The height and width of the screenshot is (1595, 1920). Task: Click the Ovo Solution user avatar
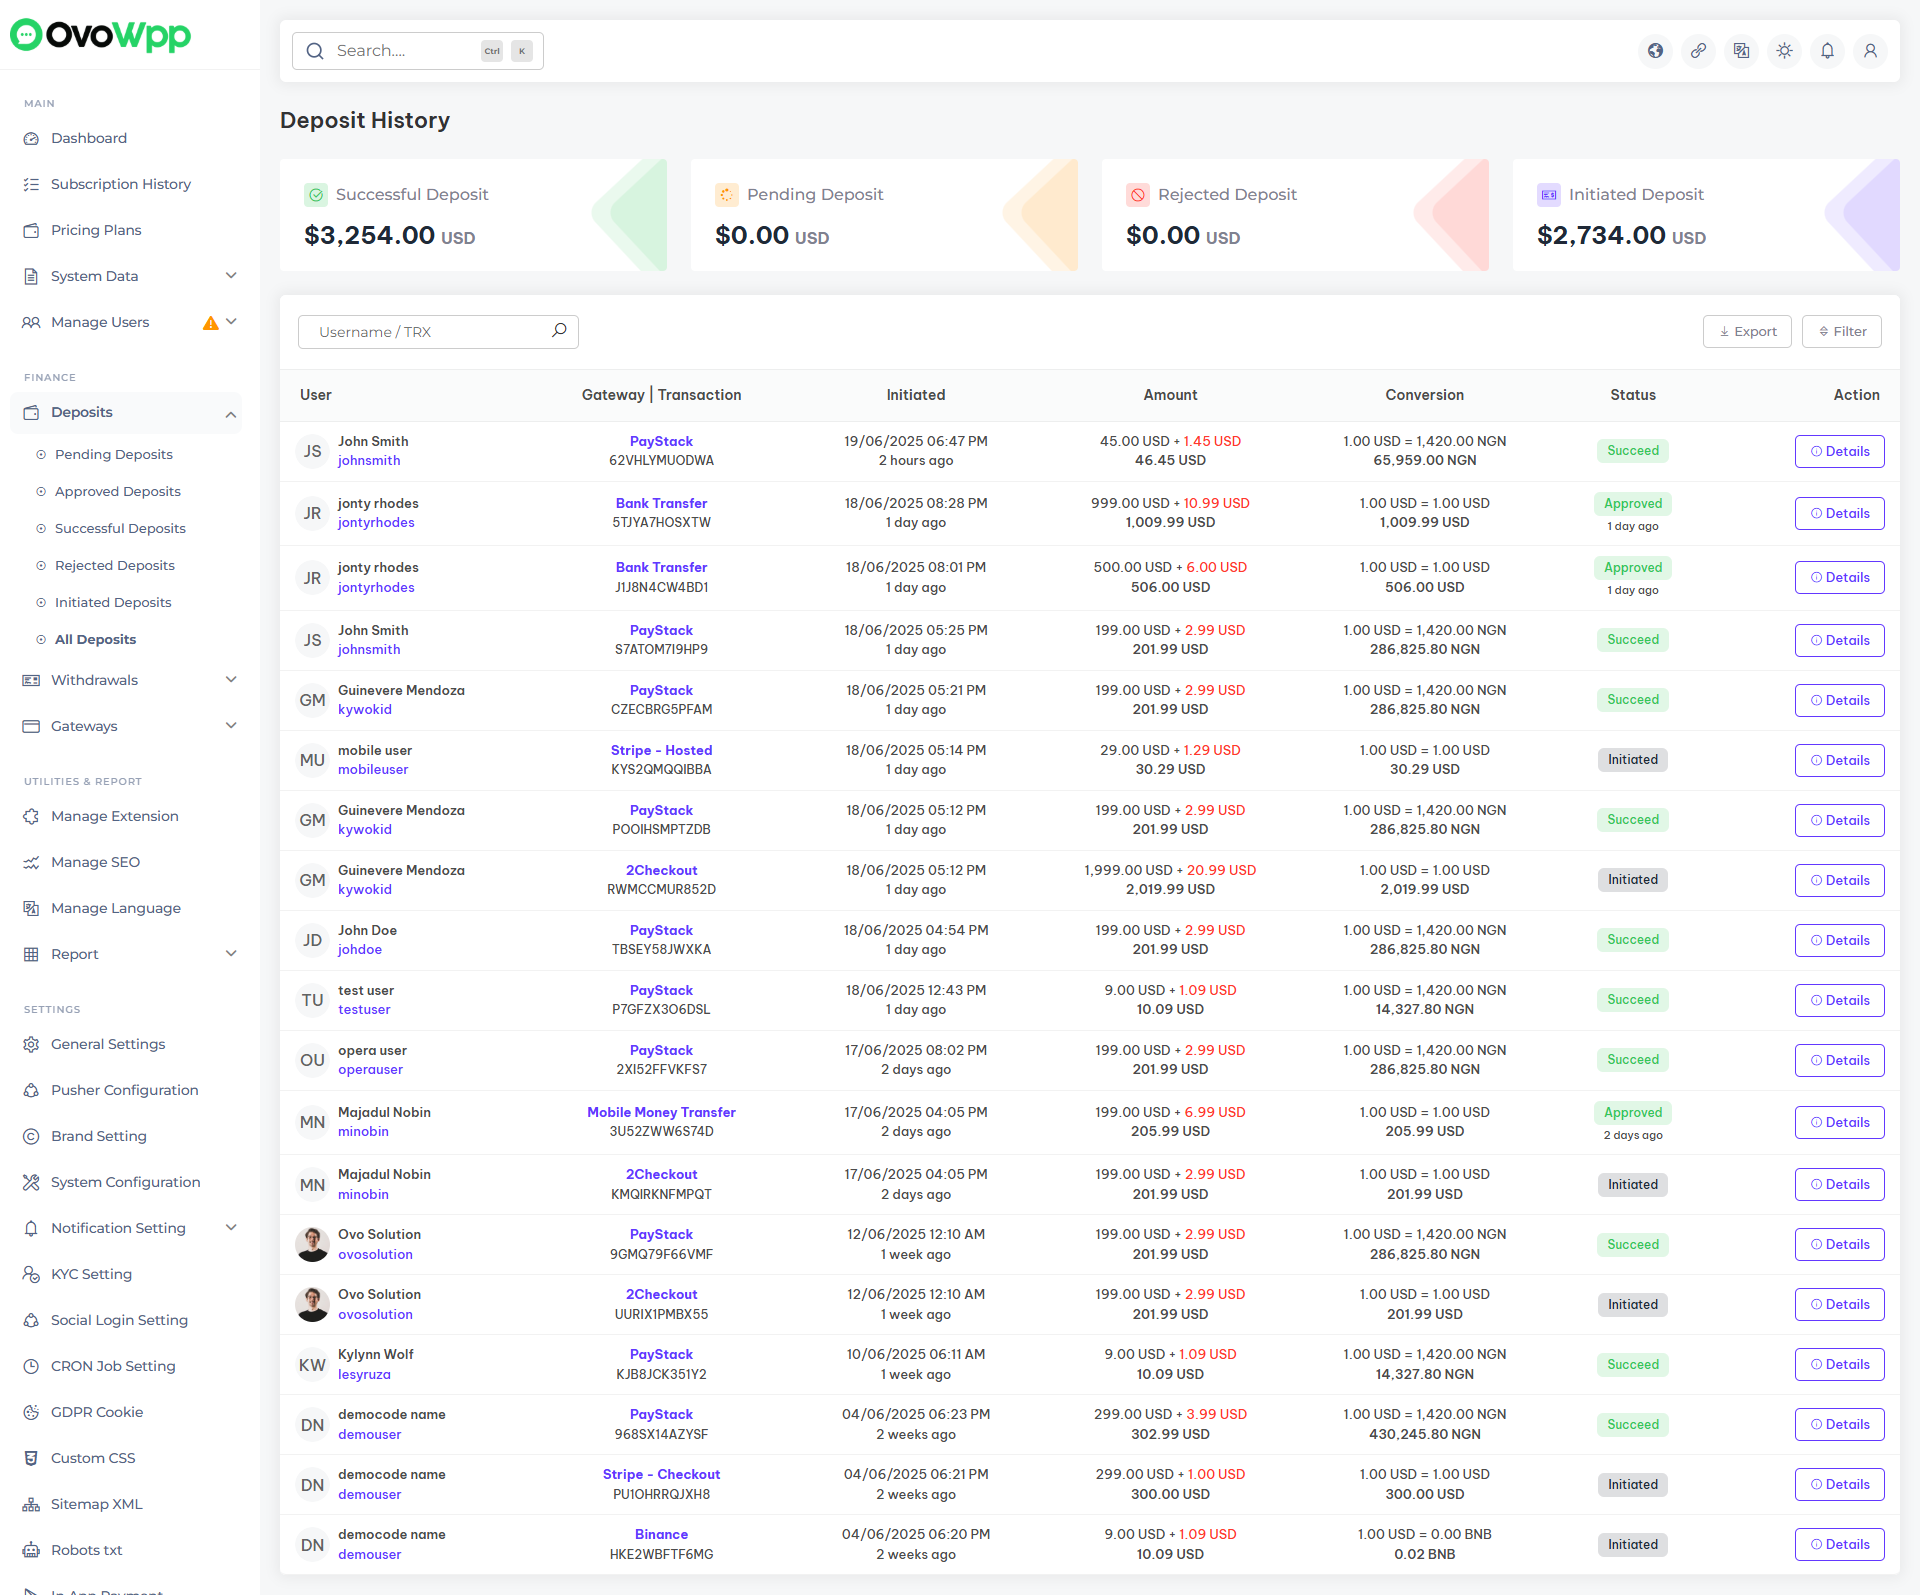coord(312,1244)
